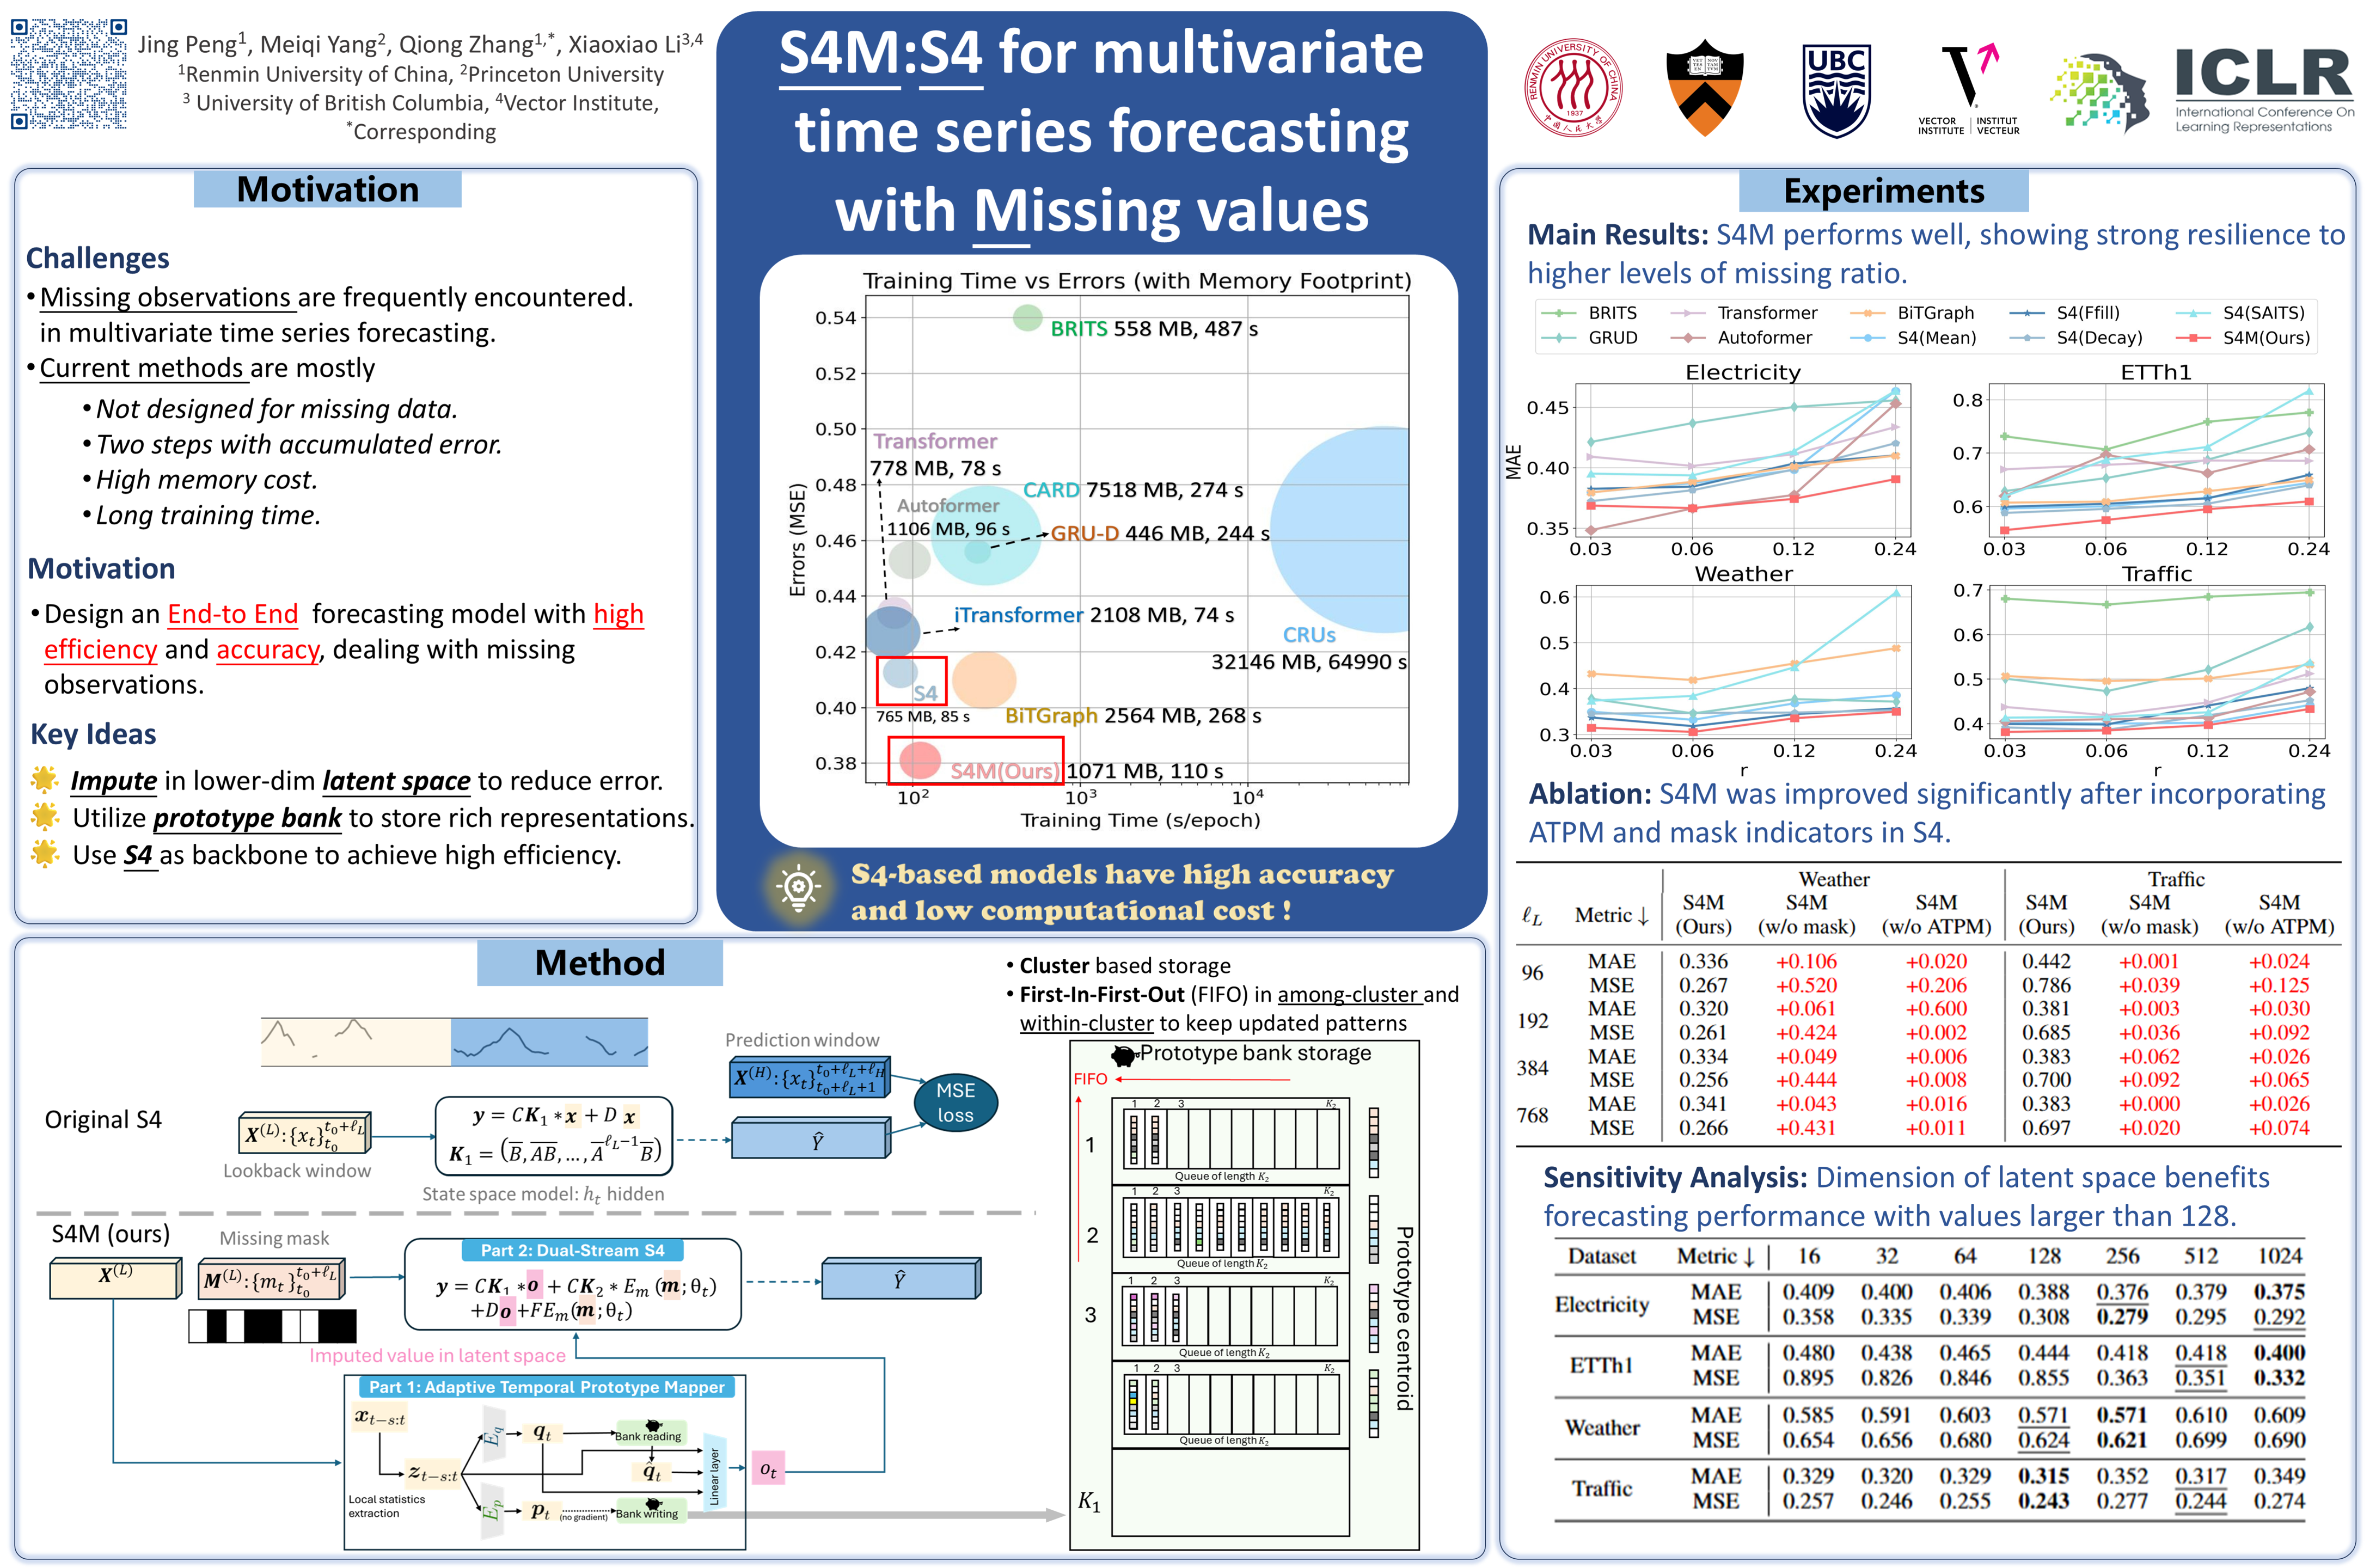Click the Part 2: Dual-Stream S4 label
The image size is (2376, 1568).
point(572,1250)
